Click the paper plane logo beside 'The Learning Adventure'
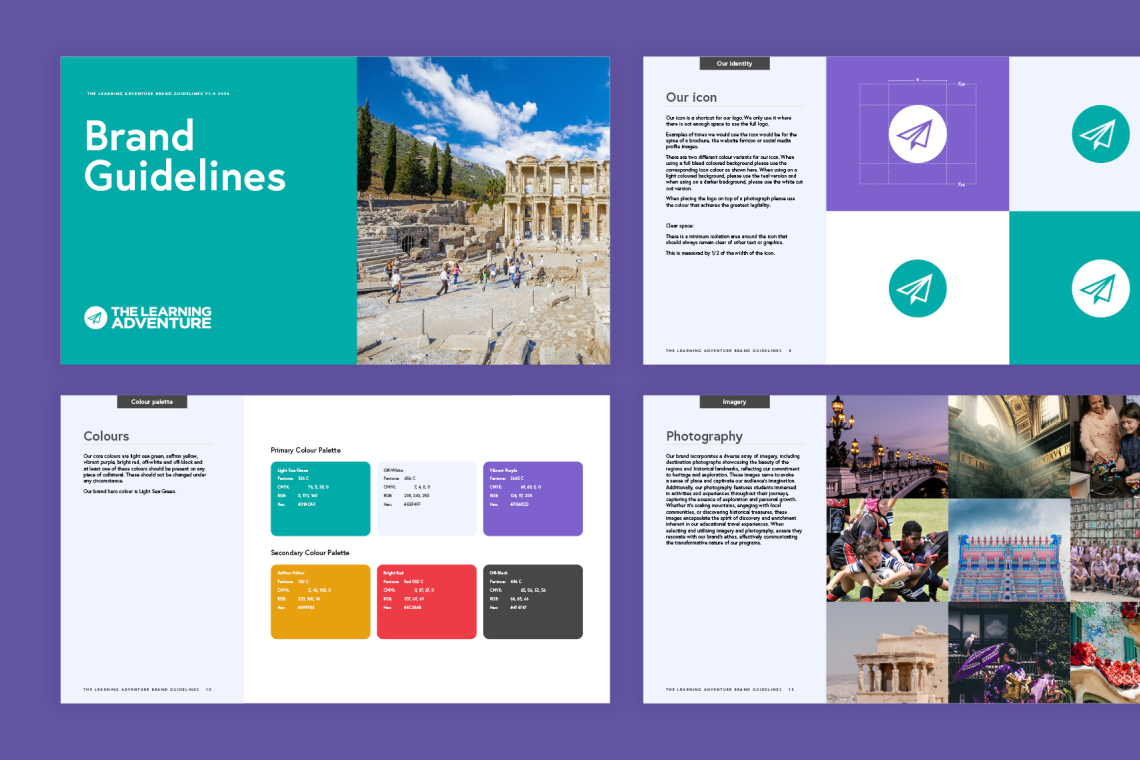 click(x=95, y=317)
